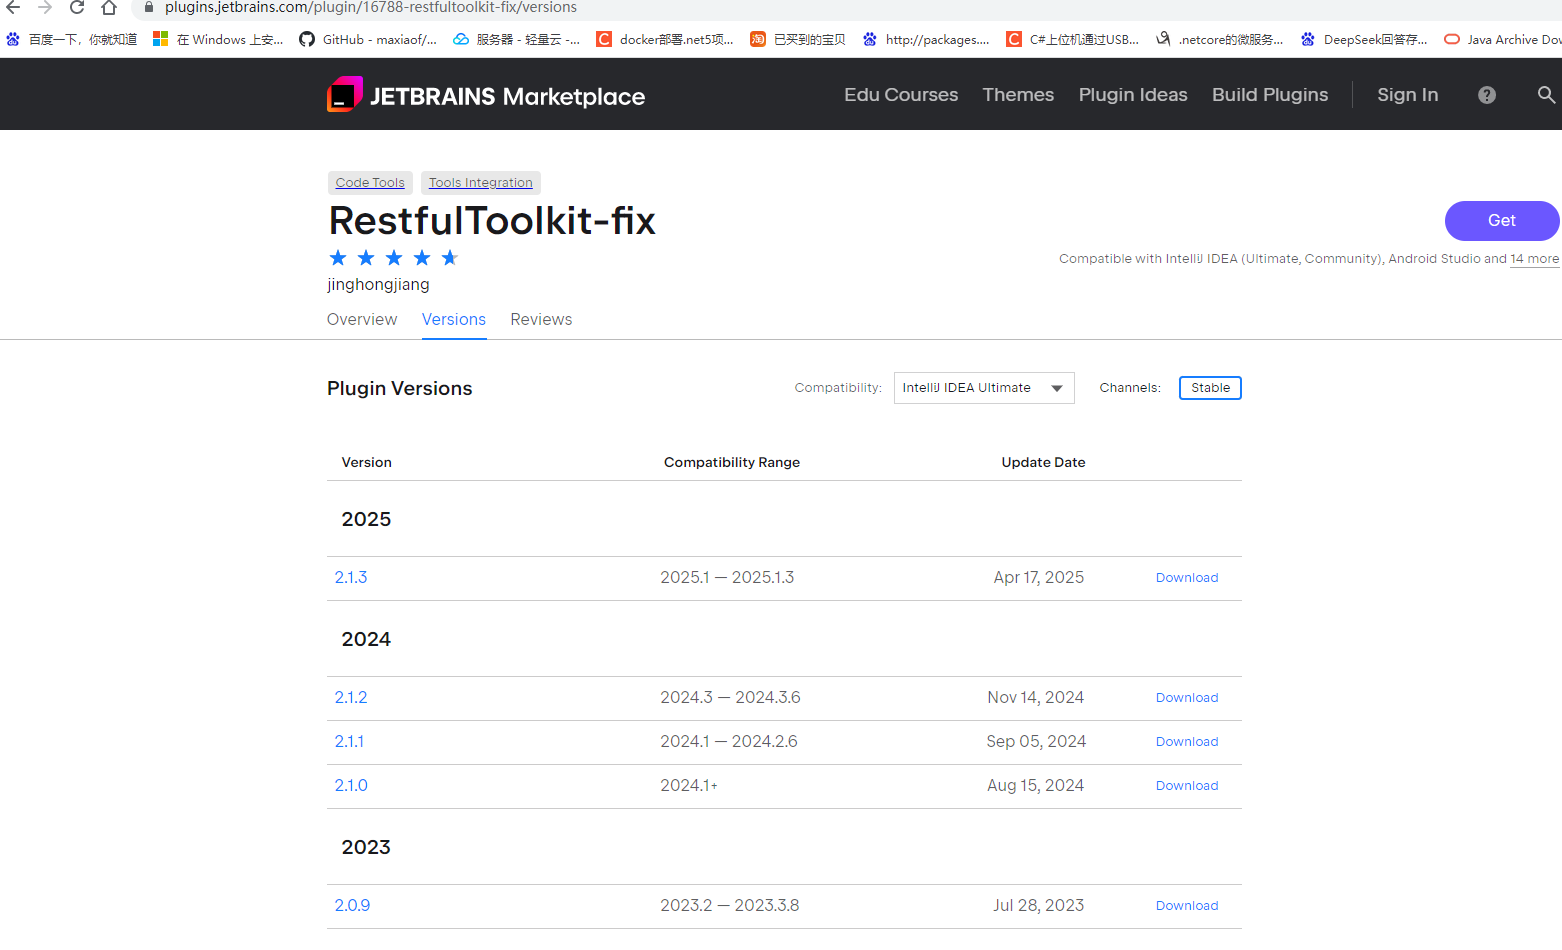
Task: Open the docker部署.net5 bookmark
Action: [665, 39]
